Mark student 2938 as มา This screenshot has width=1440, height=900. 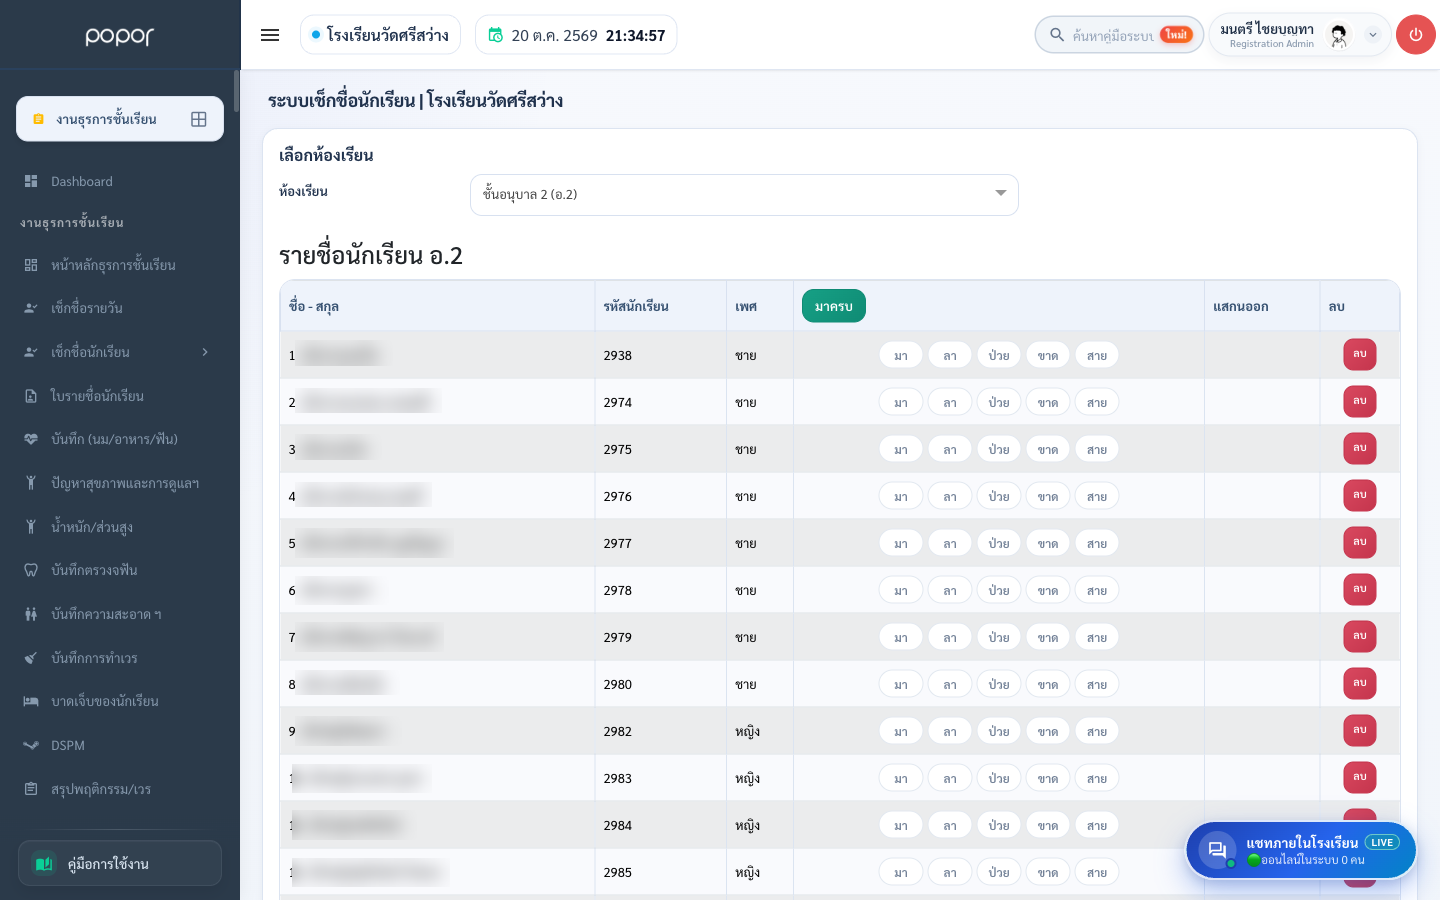(x=901, y=355)
